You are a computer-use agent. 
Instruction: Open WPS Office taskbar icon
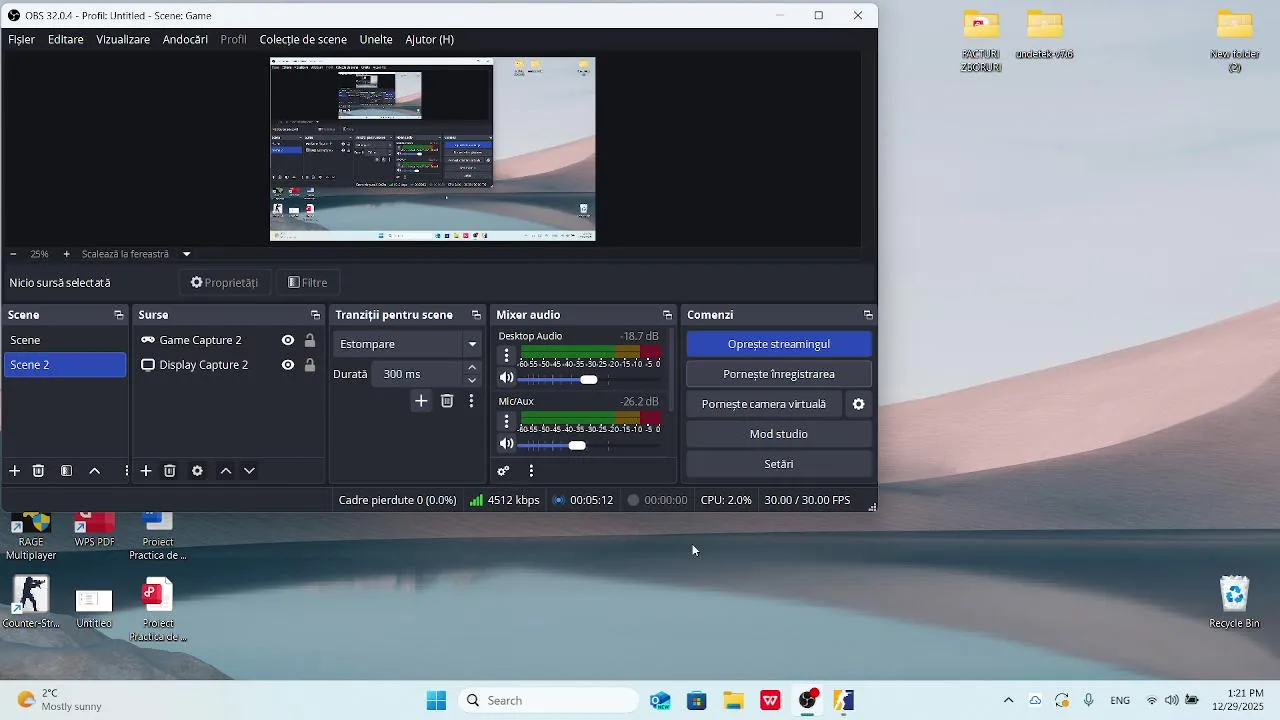coord(770,700)
